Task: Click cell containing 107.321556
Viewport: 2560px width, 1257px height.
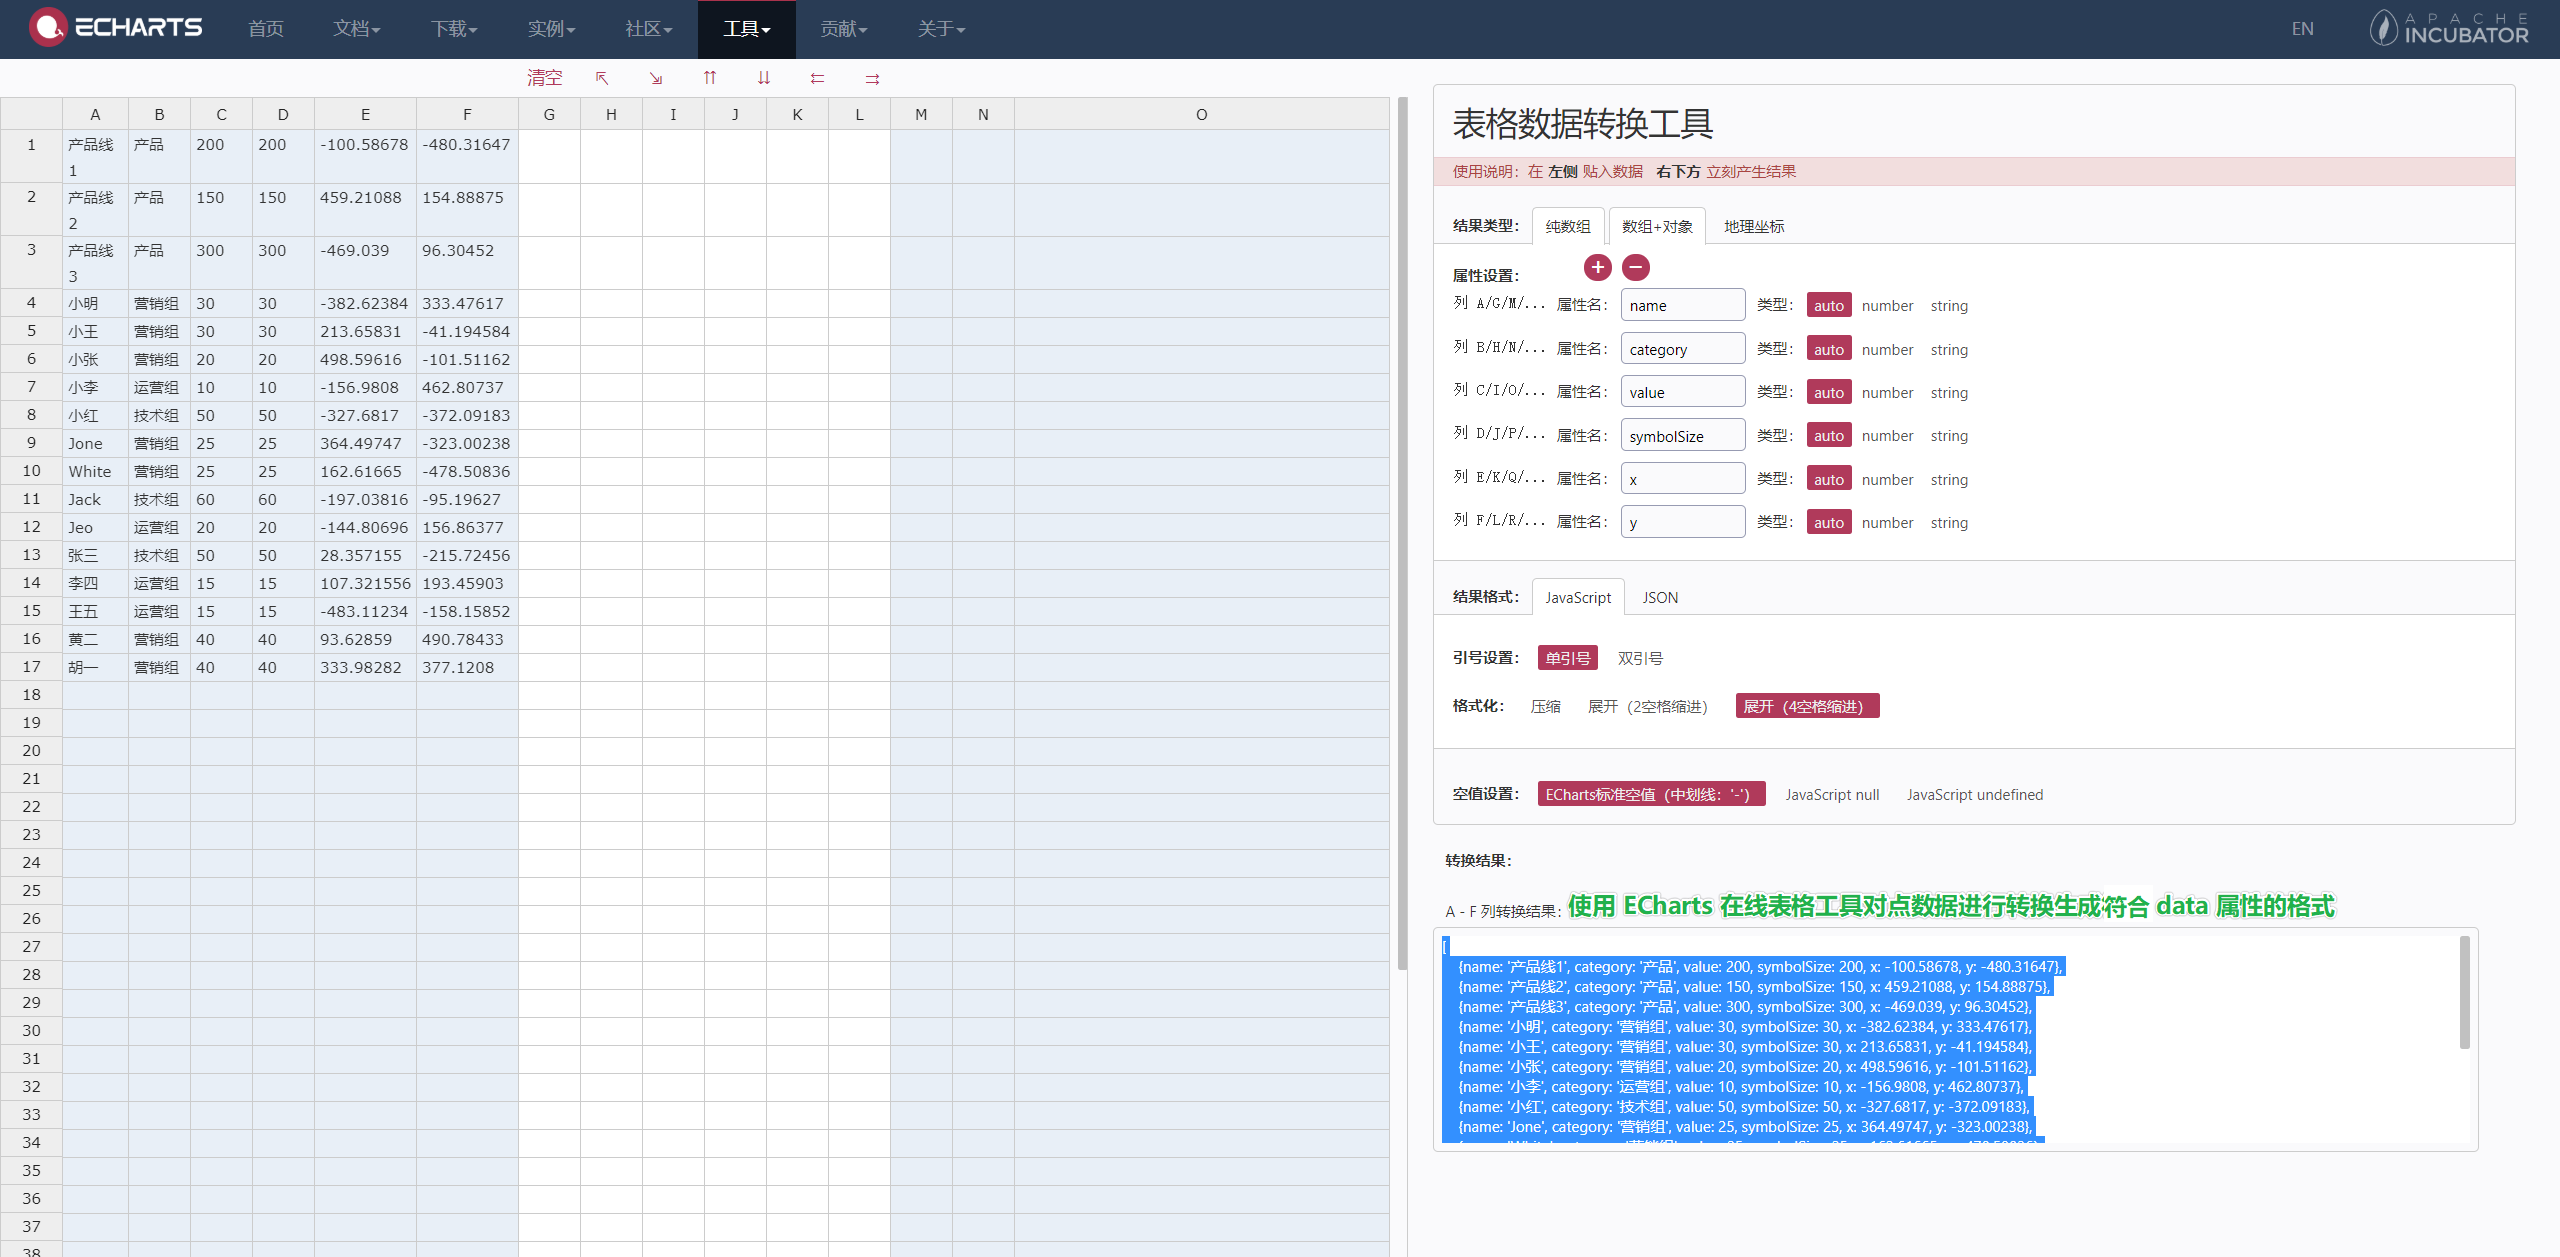Action: (x=365, y=583)
